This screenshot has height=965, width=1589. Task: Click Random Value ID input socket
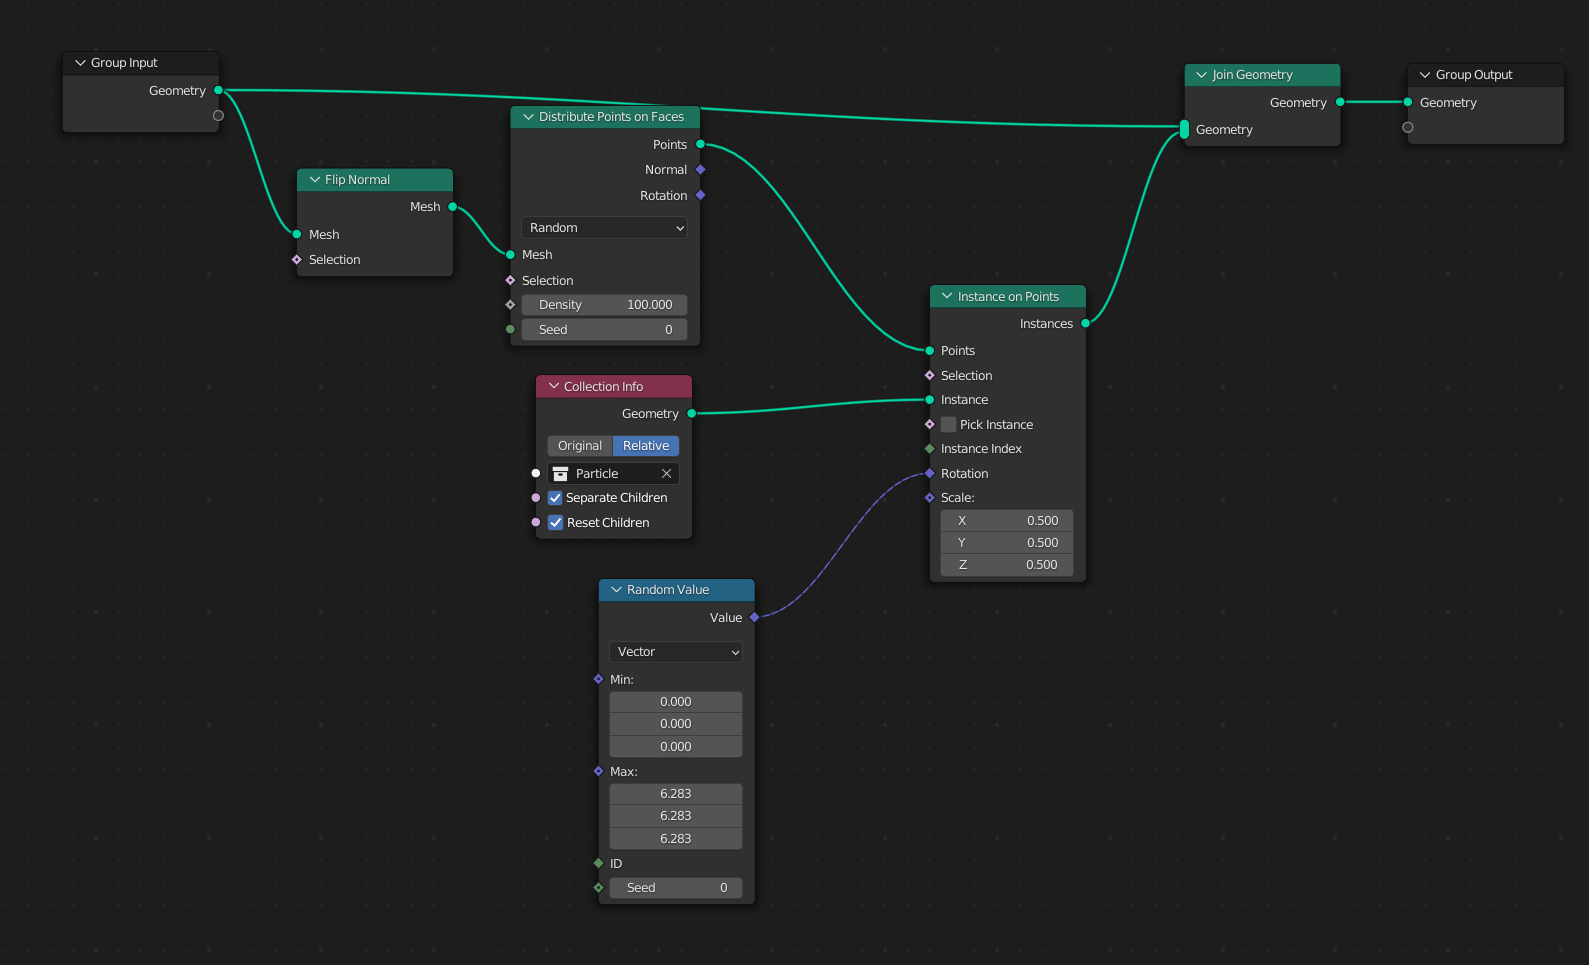pyautogui.click(x=598, y=863)
